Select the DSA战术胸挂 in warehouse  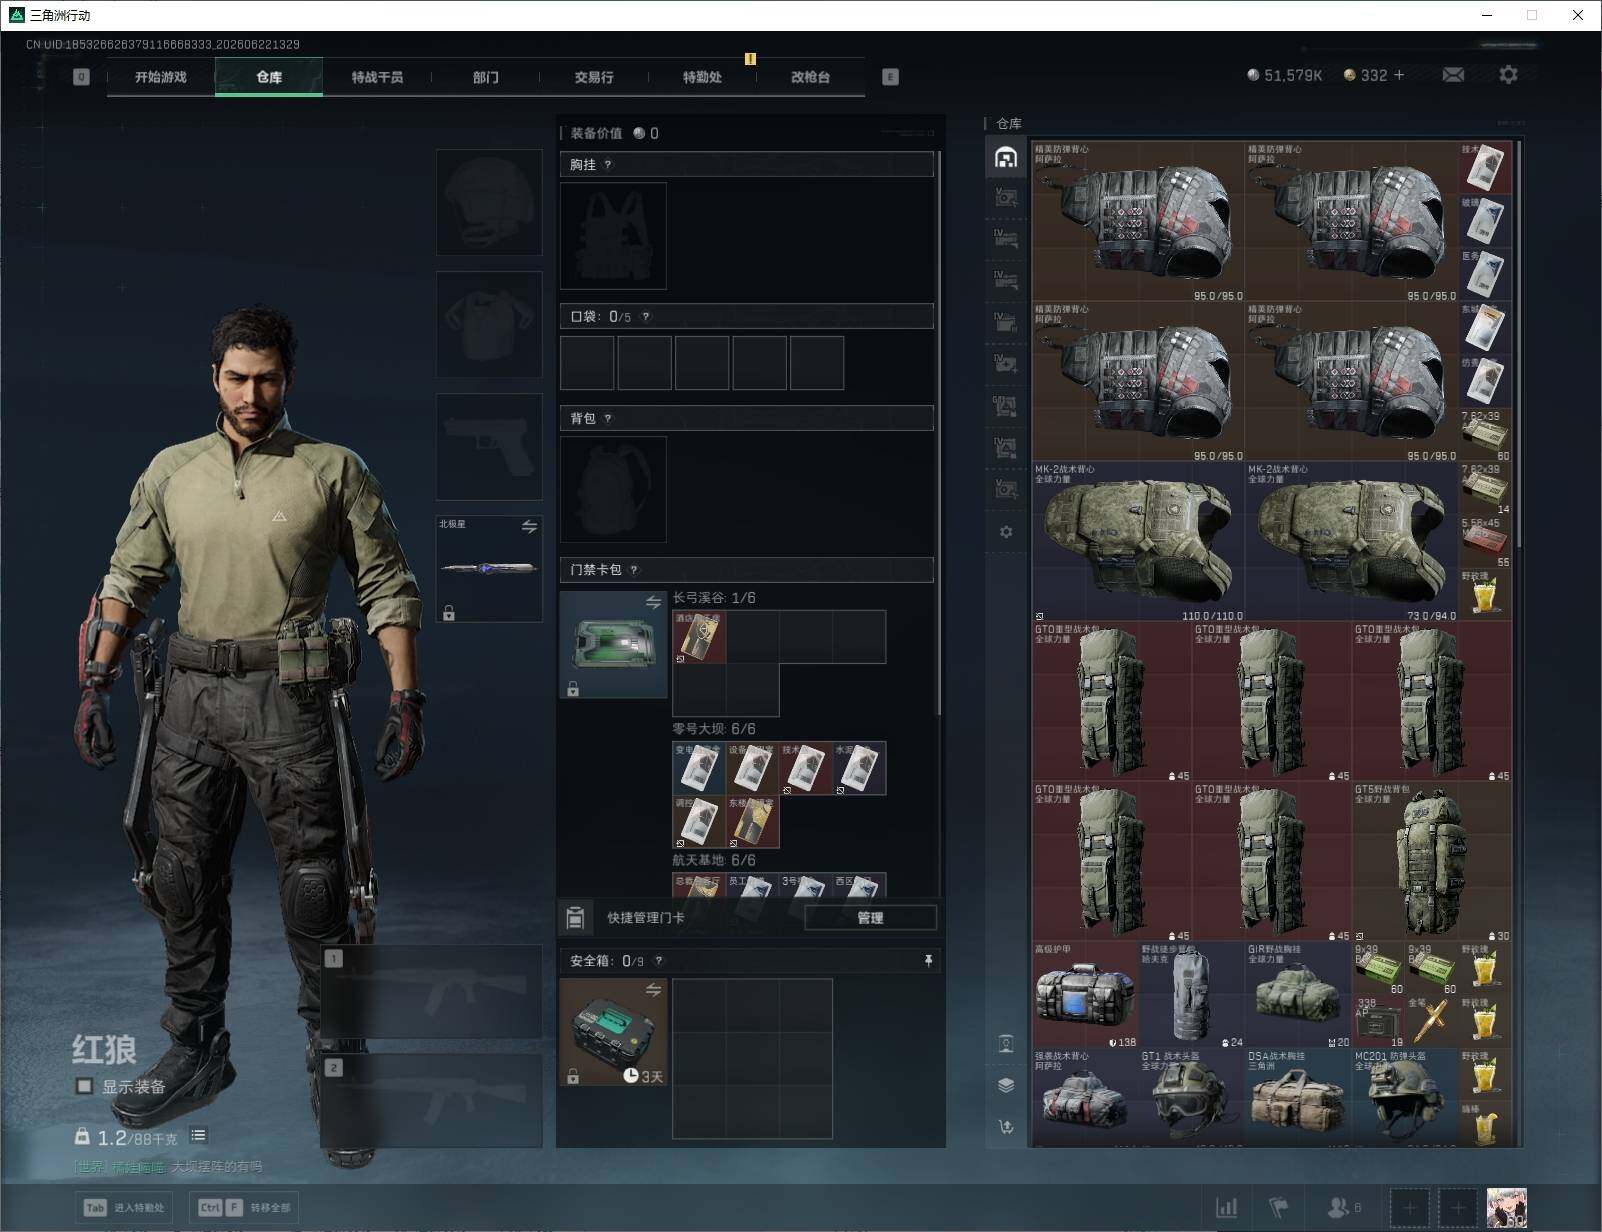(1298, 1098)
